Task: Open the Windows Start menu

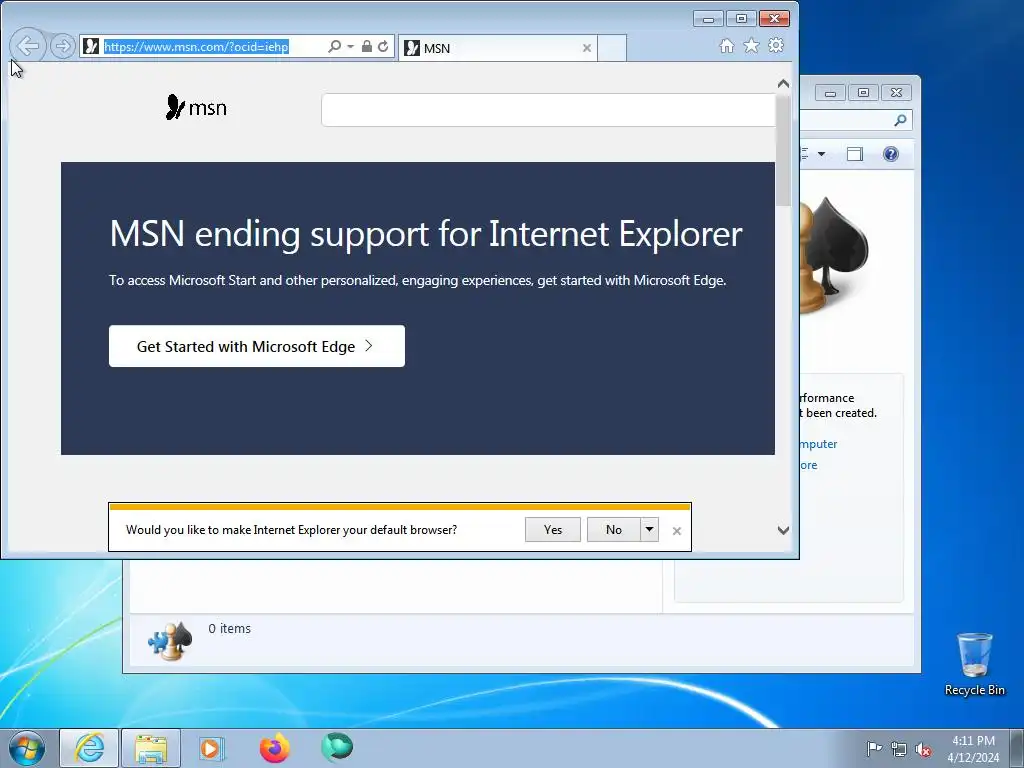Action: [x=27, y=748]
